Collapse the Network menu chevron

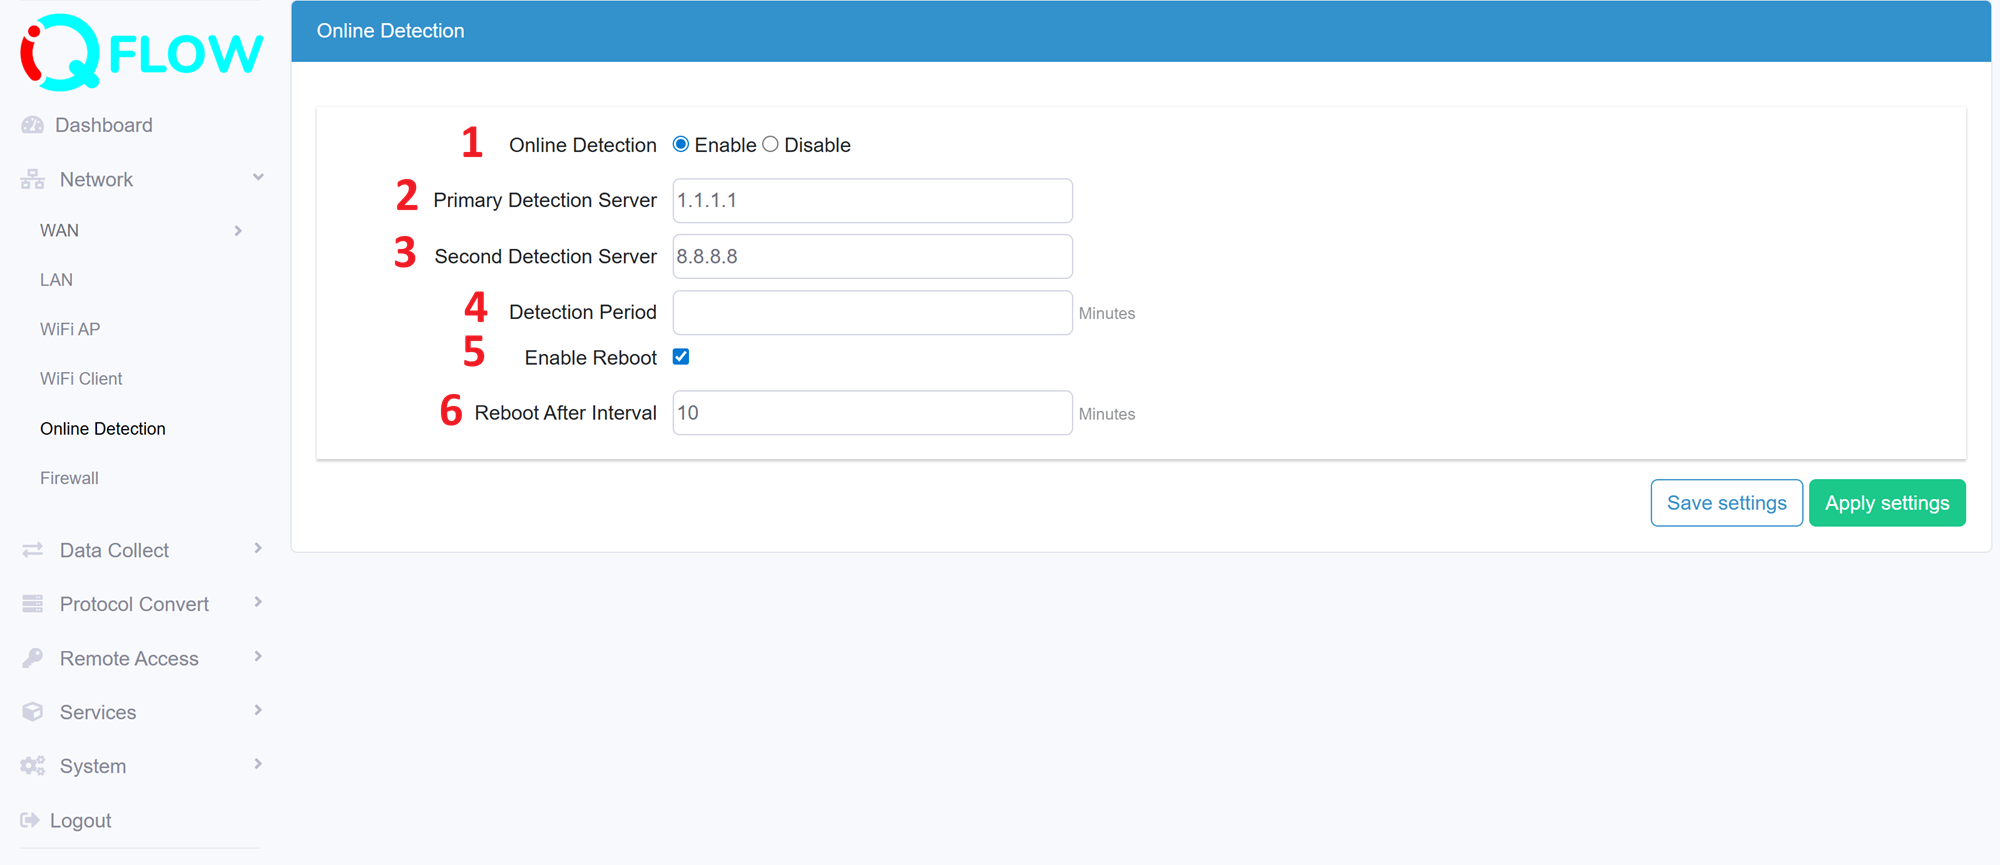258,177
